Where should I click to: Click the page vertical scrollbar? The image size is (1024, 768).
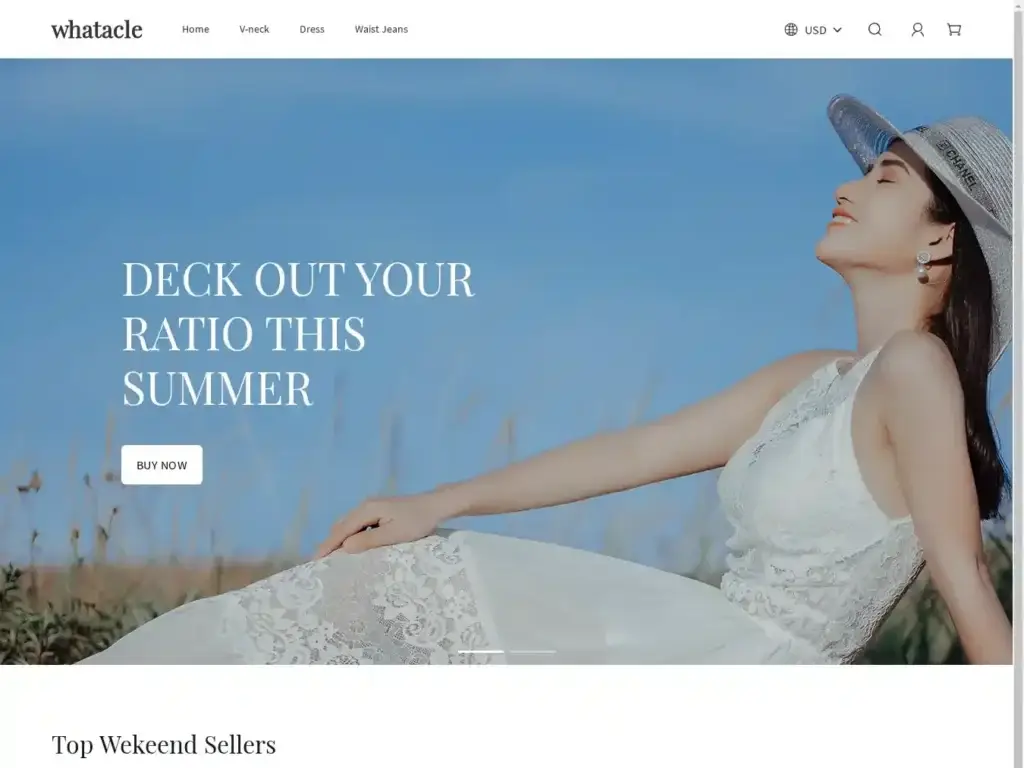(1018, 384)
